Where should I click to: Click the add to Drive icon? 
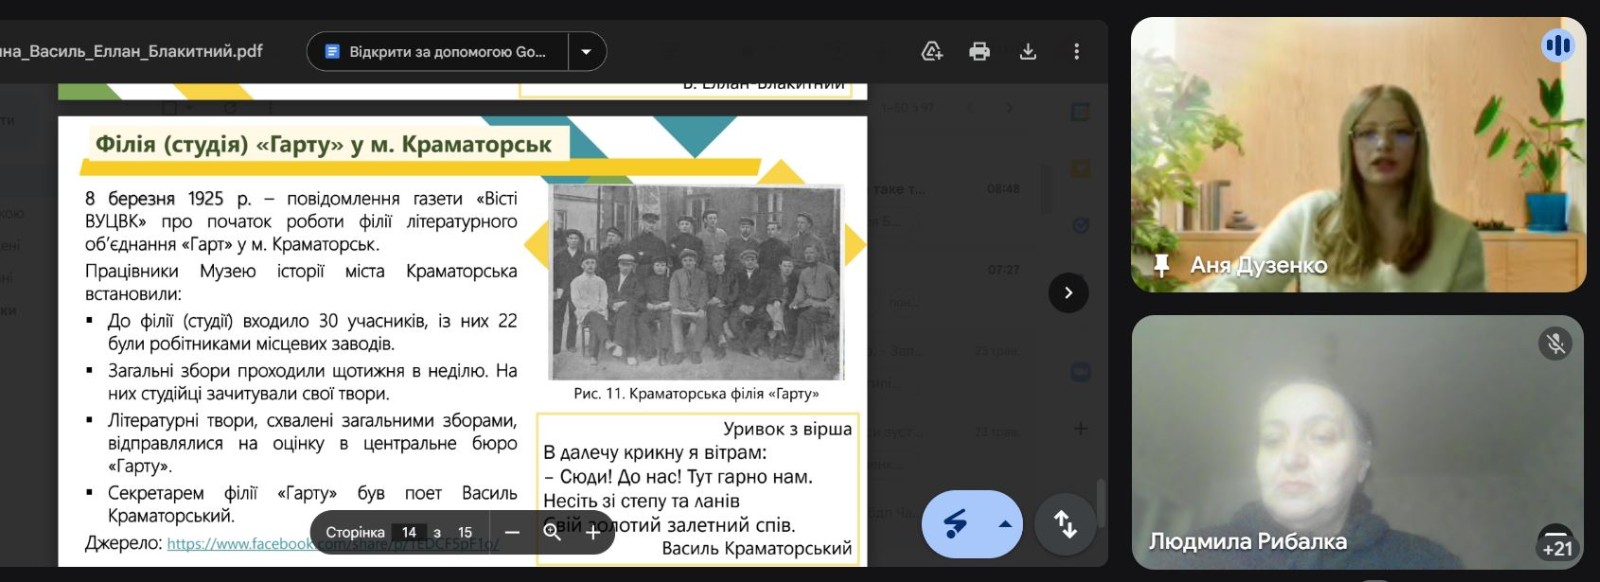[931, 51]
